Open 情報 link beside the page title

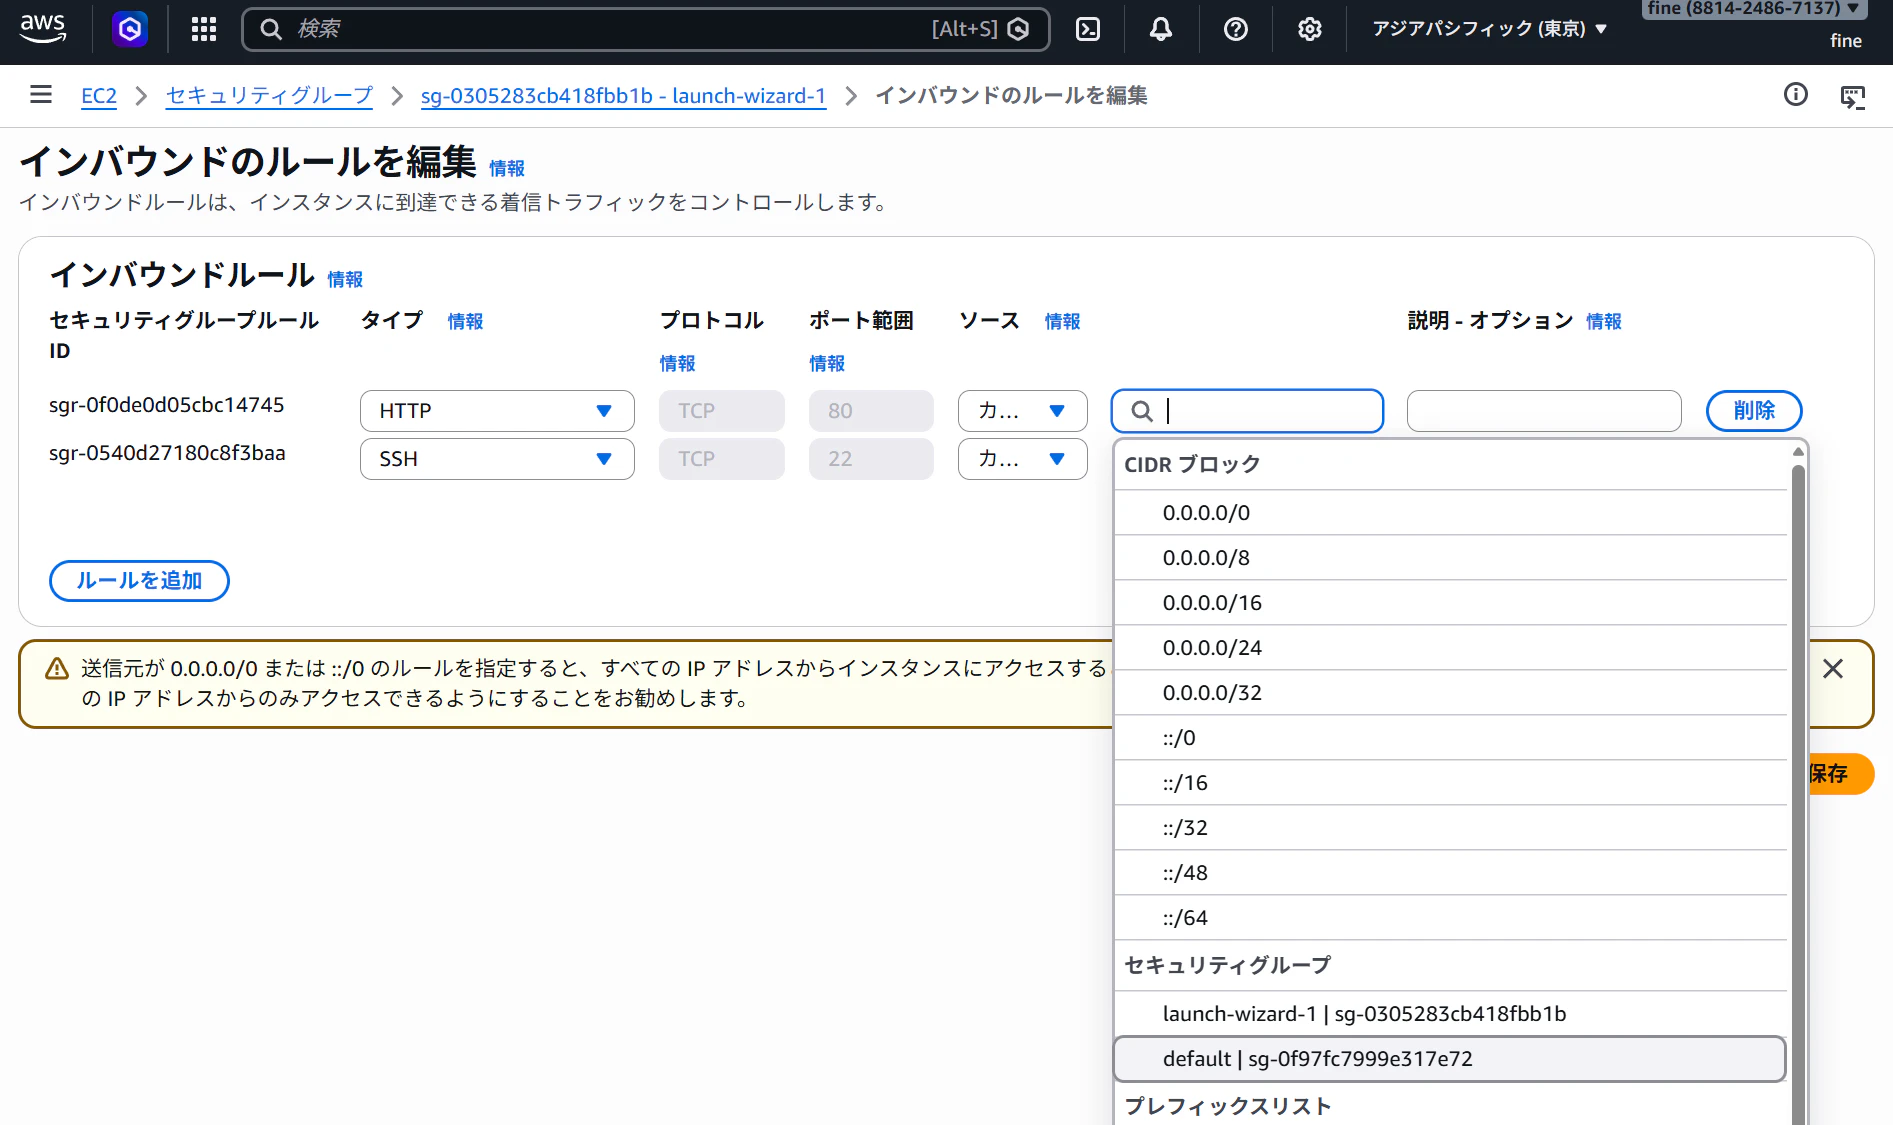[x=507, y=168]
